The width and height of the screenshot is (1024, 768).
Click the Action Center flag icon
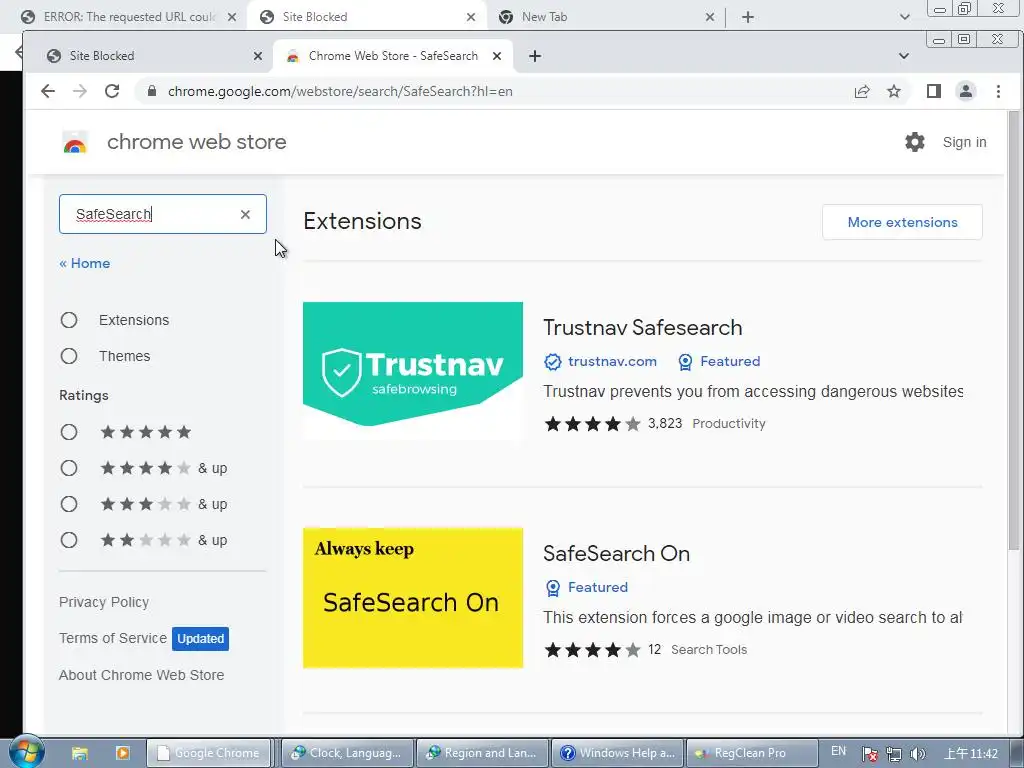869,754
